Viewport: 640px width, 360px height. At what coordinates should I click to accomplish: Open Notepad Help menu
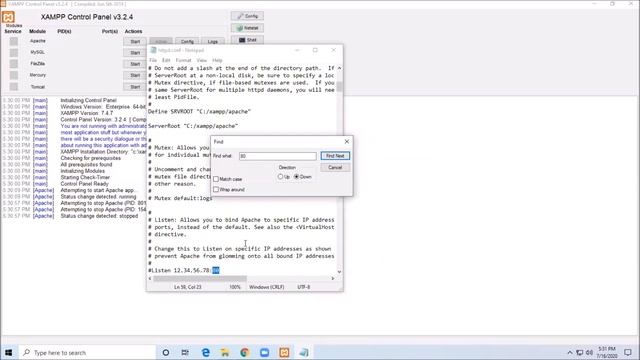[217, 60]
